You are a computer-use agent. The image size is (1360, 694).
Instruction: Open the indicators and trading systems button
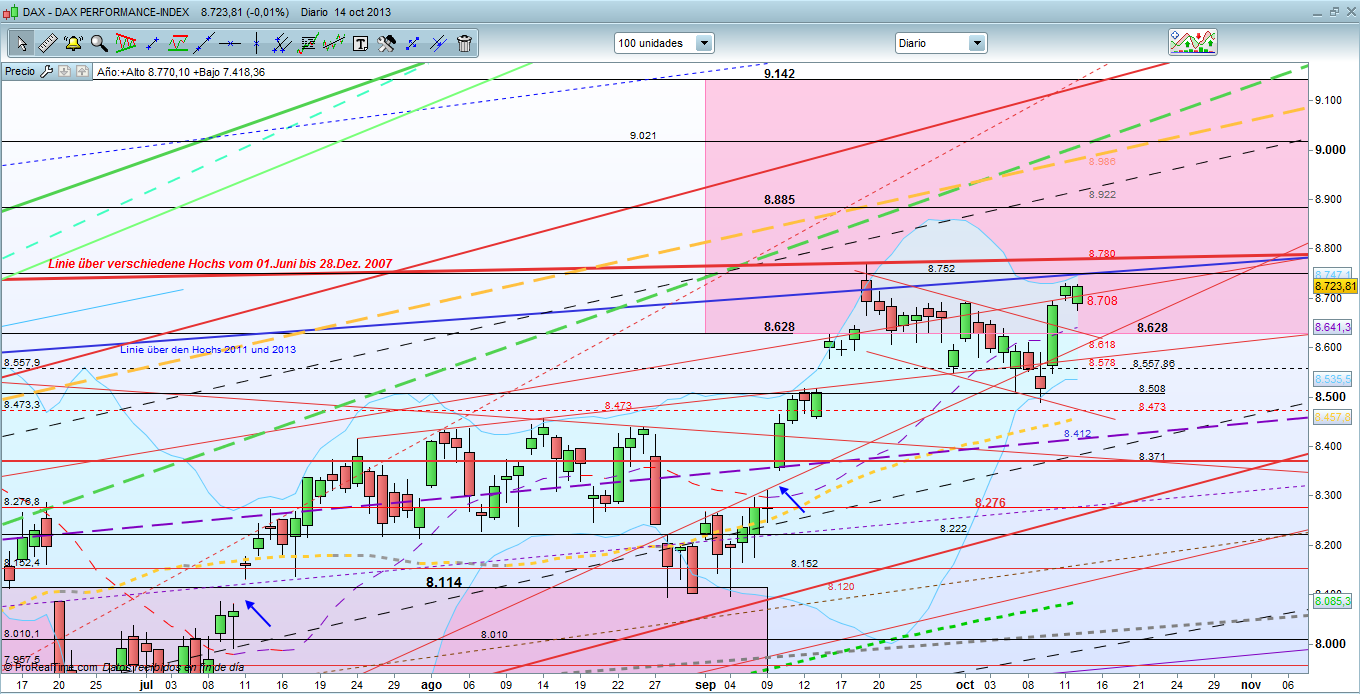pyautogui.click(x=1193, y=42)
